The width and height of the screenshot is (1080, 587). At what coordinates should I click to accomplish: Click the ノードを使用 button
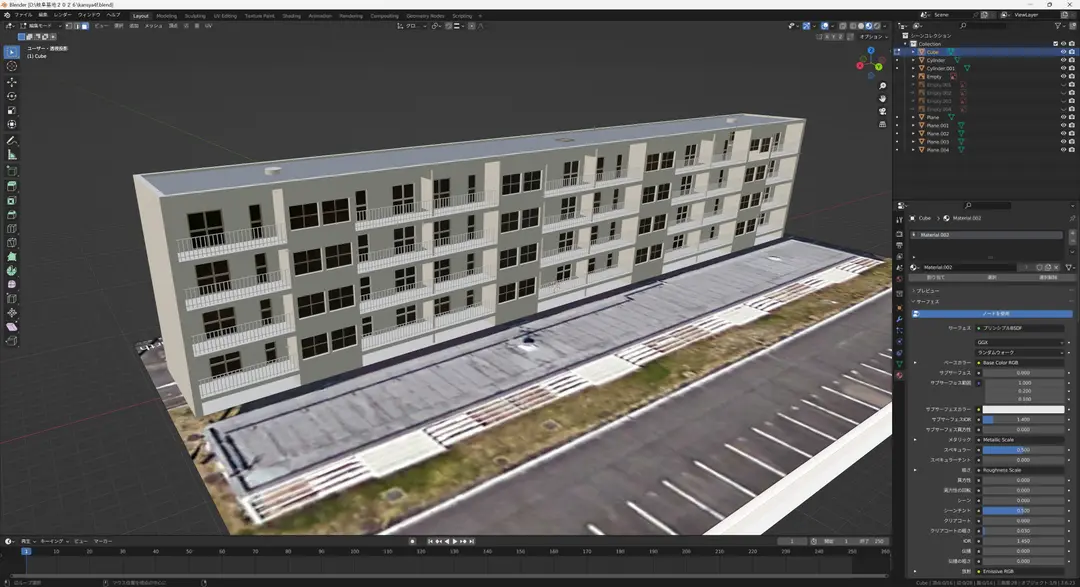coord(993,314)
